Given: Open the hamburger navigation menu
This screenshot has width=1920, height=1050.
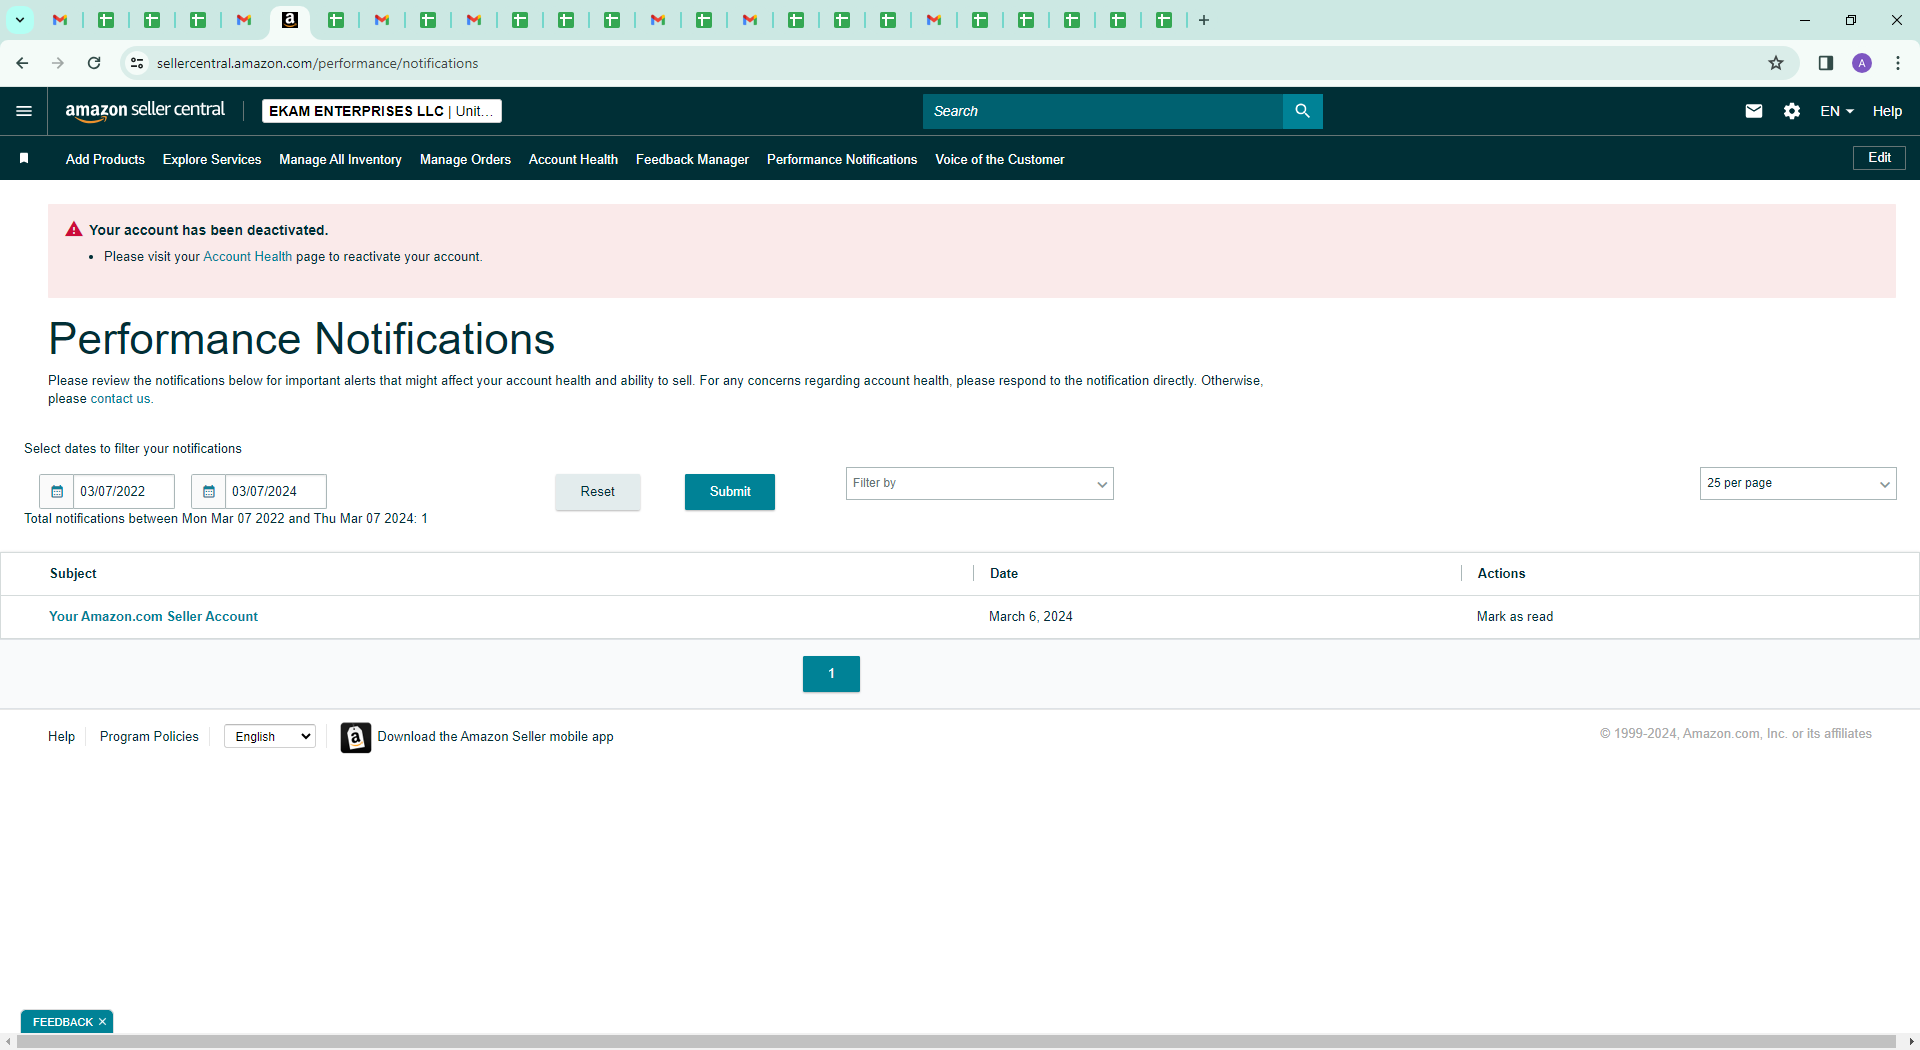Looking at the screenshot, I should coord(24,111).
